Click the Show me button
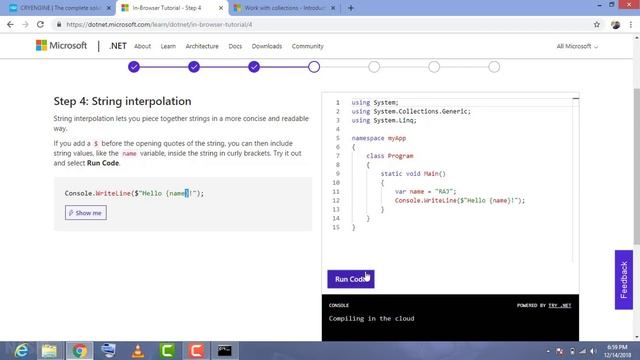This screenshot has height=360, width=640. [x=86, y=213]
